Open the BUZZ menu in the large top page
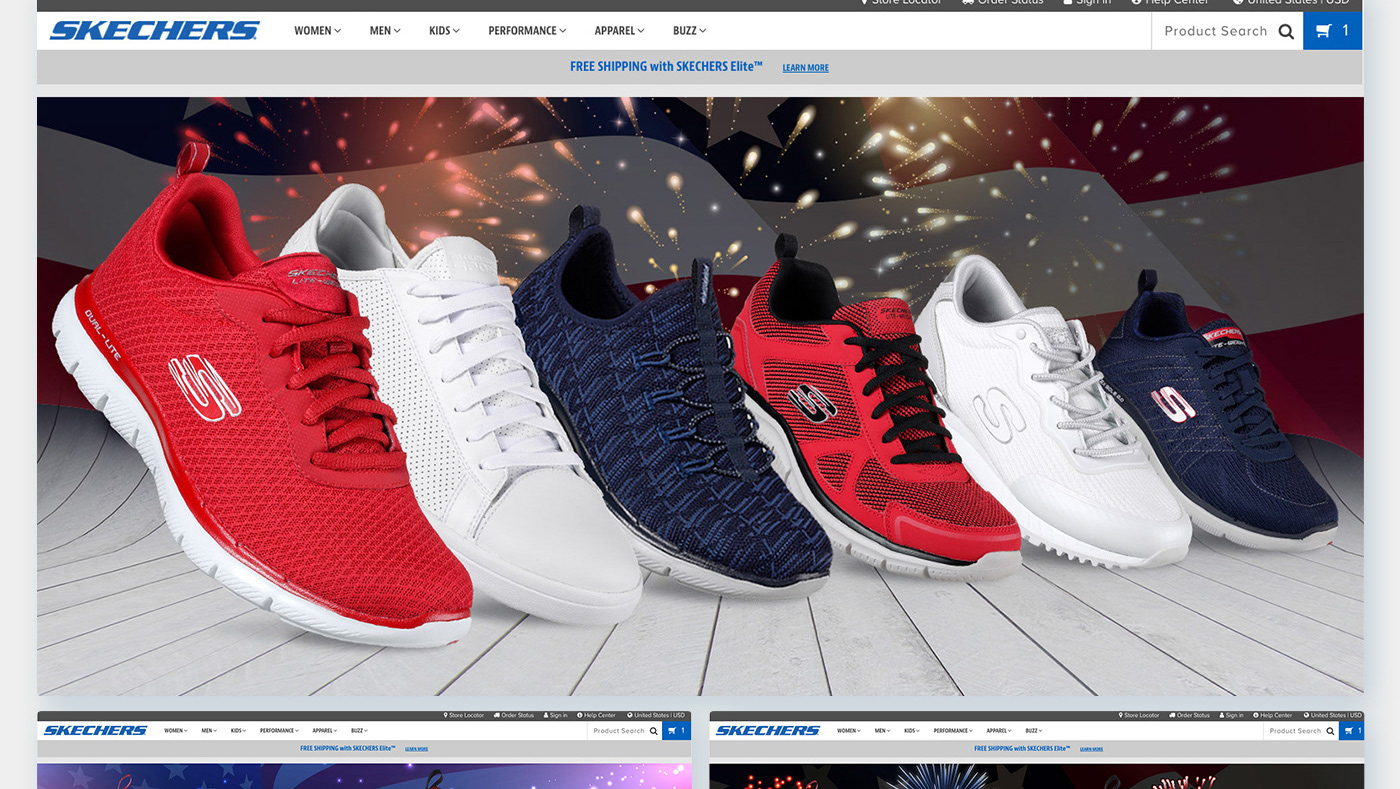 (x=689, y=31)
